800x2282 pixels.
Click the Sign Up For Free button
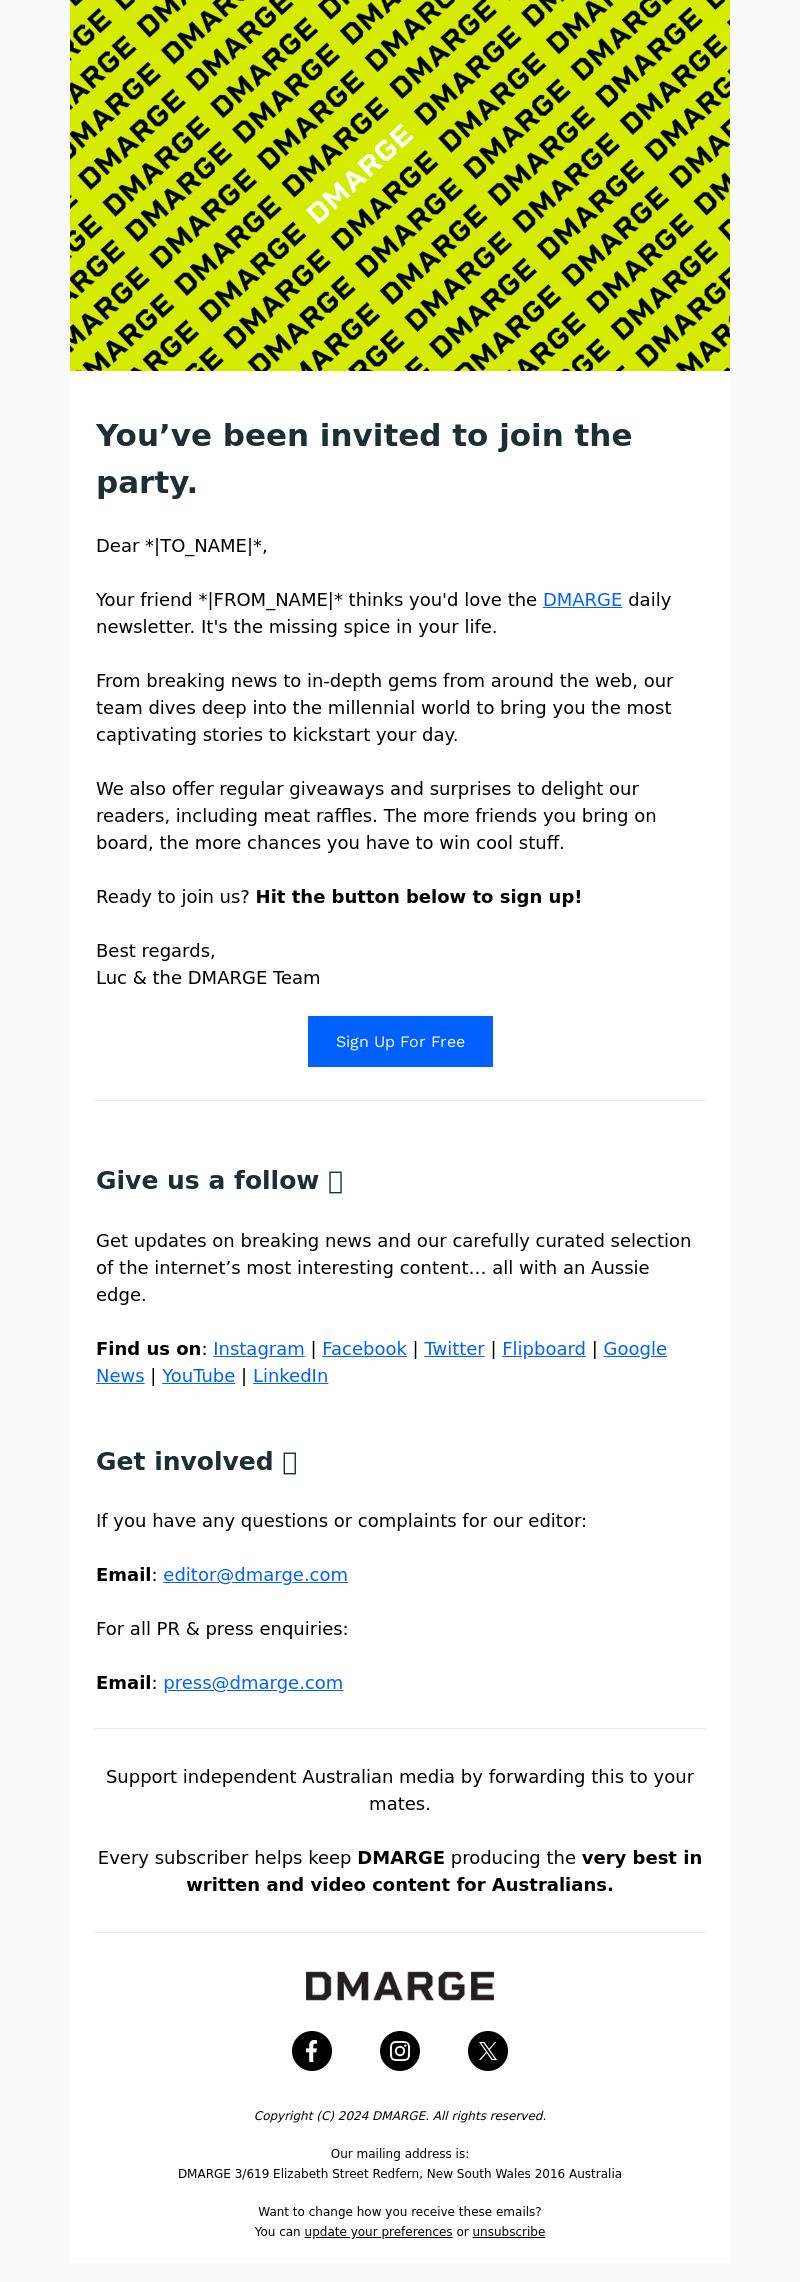400,1041
